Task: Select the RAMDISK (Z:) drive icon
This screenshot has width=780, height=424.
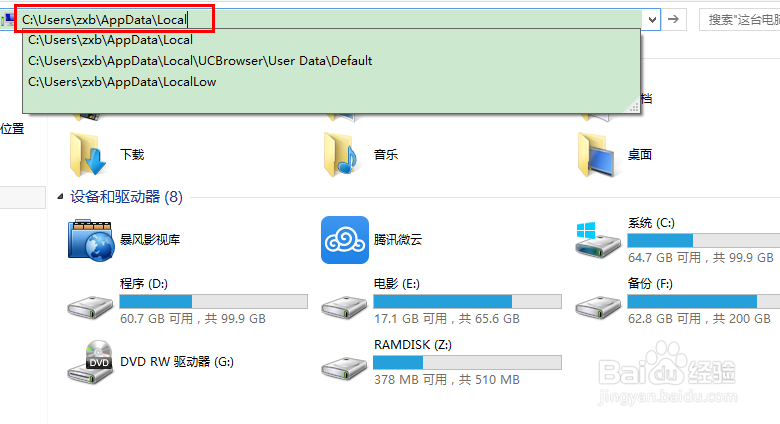Action: coord(344,368)
